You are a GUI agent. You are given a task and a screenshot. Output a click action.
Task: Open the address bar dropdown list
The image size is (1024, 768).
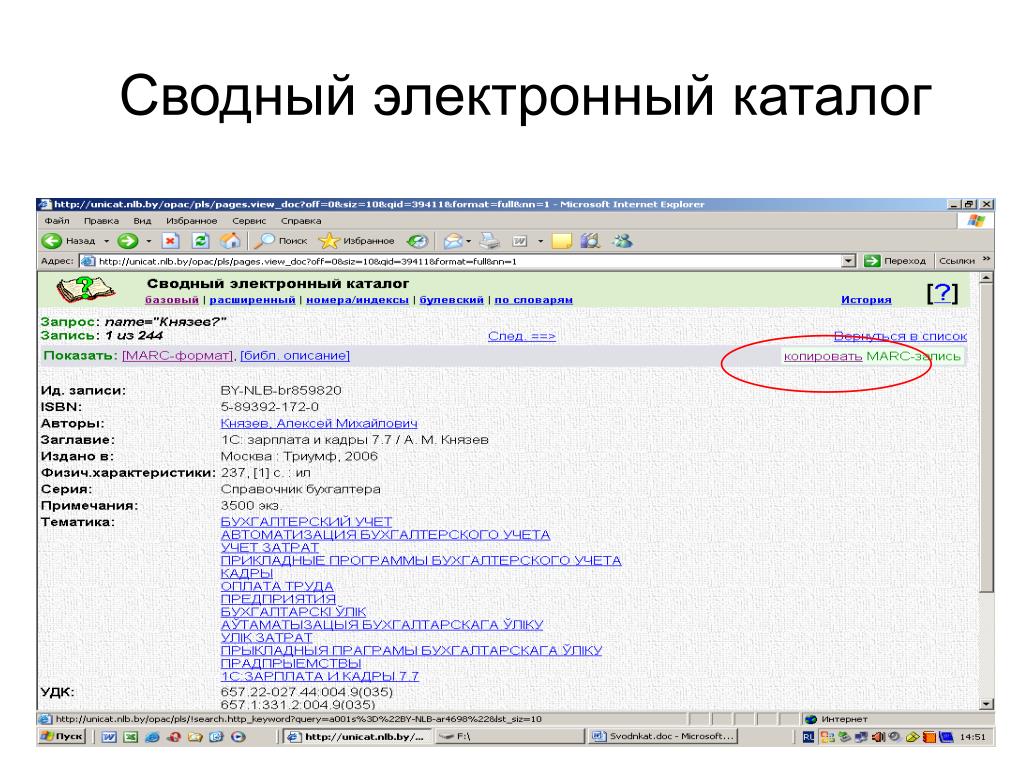coord(848,261)
